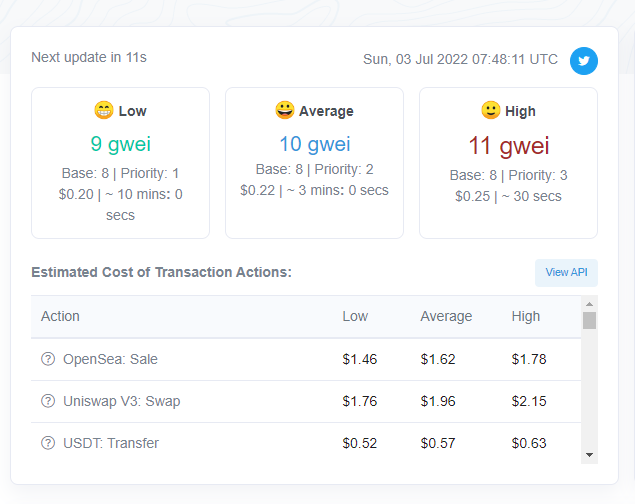This screenshot has width=635, height=504.
Task: Click Base: 8 | Priority: 2 text
Action: (x=314, y=169)
